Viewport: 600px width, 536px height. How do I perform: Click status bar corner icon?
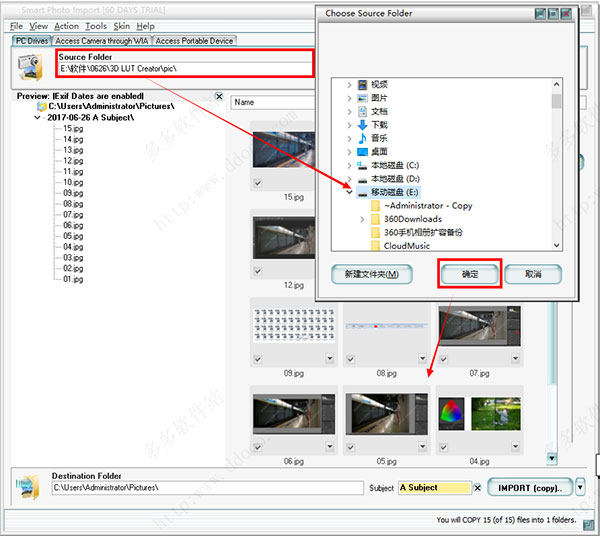pyautogui.click(x=588, y=525)
